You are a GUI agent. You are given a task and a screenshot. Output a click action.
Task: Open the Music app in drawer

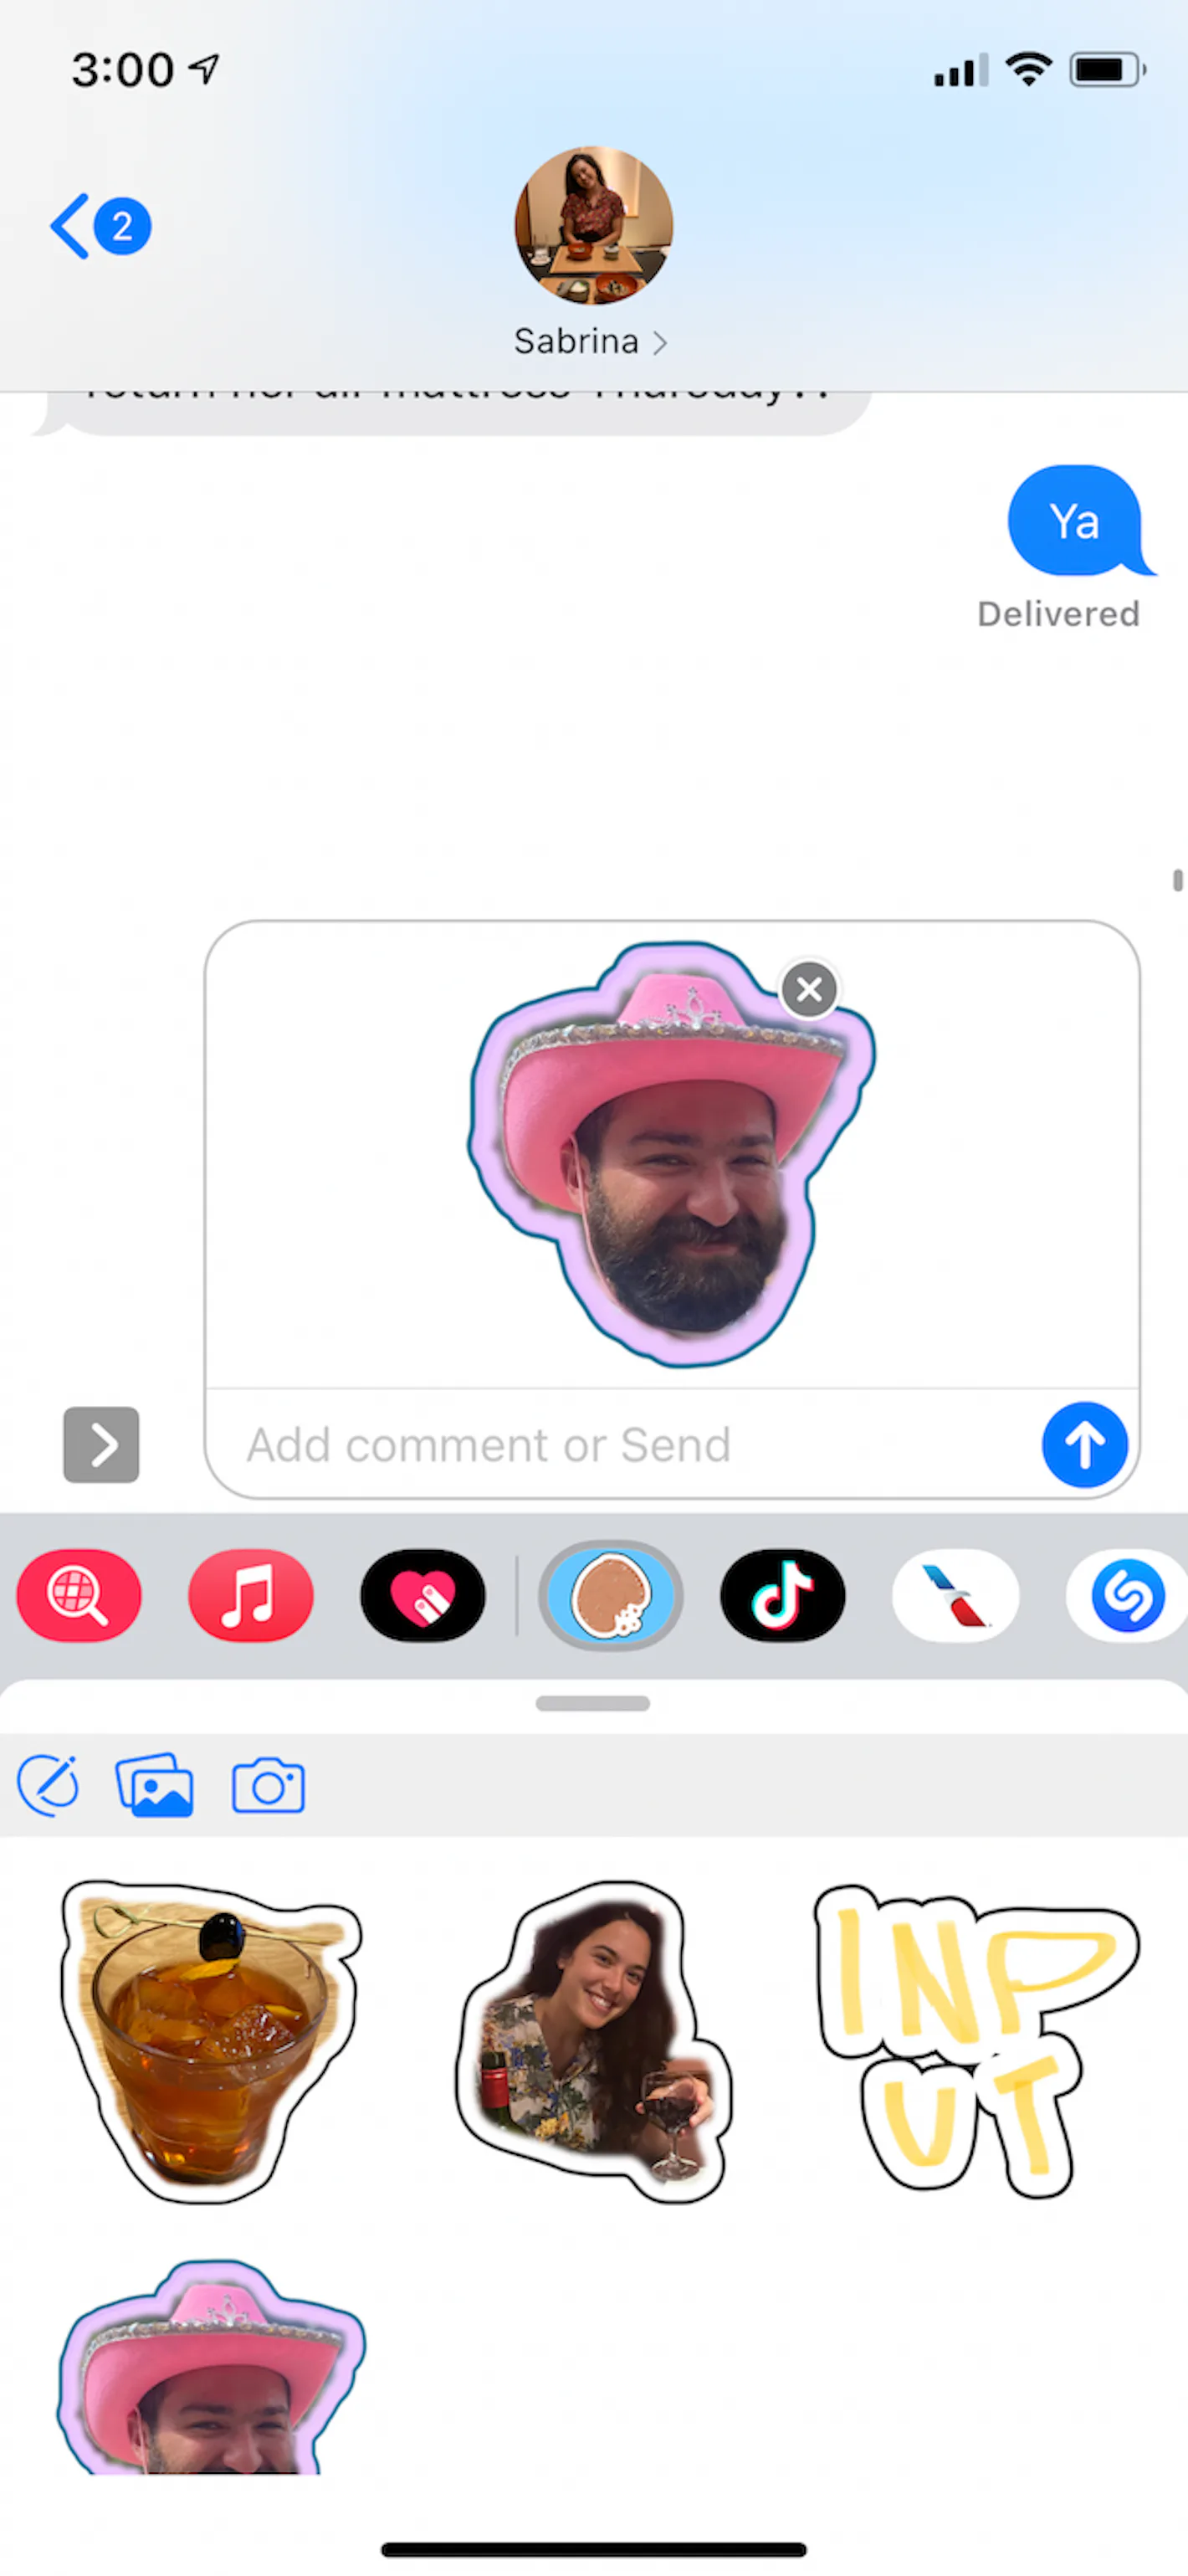tap(251, 1595)
